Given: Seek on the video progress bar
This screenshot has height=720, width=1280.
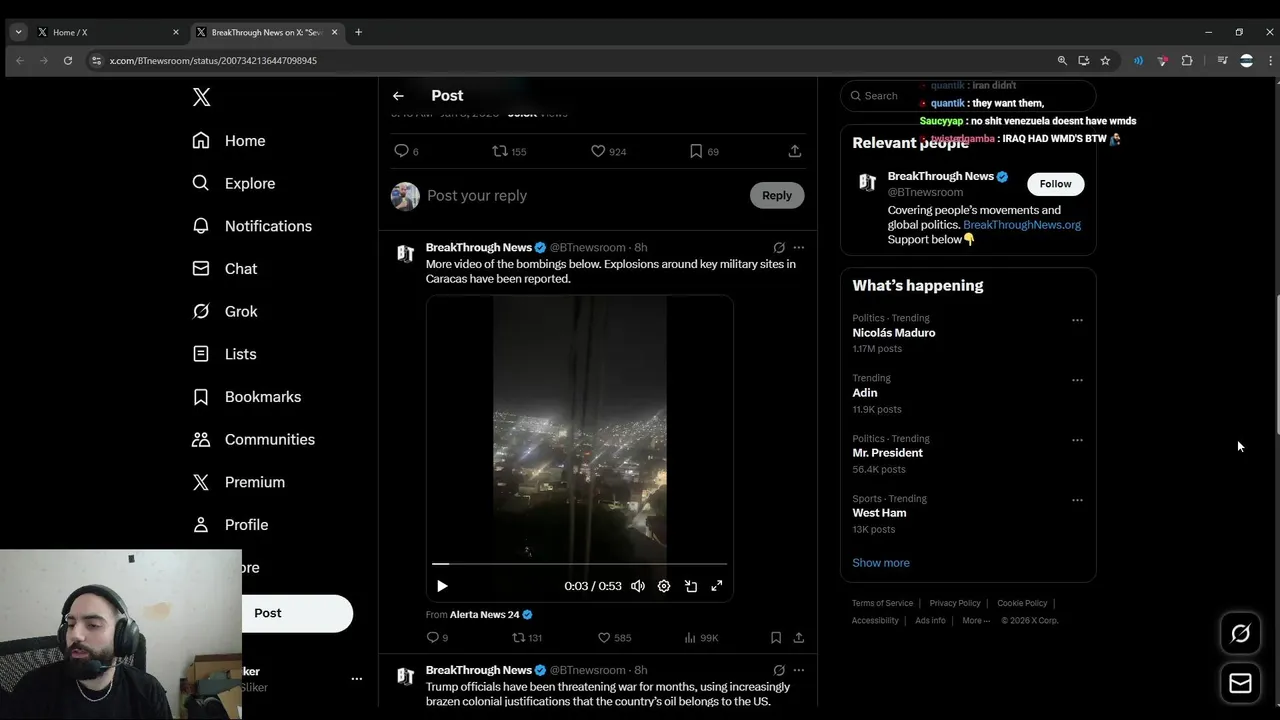Looking at the screenshot, I should pos(579,564).
